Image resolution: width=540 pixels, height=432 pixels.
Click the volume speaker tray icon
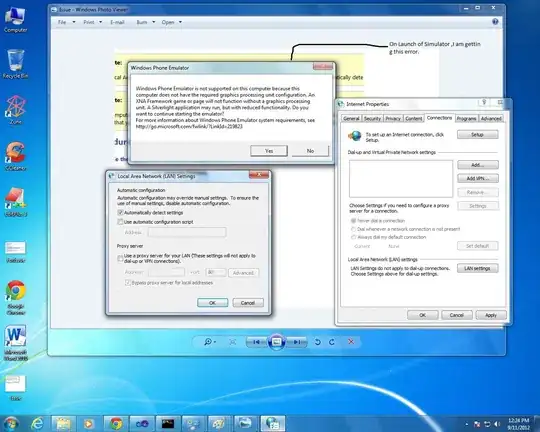point(497,424)
